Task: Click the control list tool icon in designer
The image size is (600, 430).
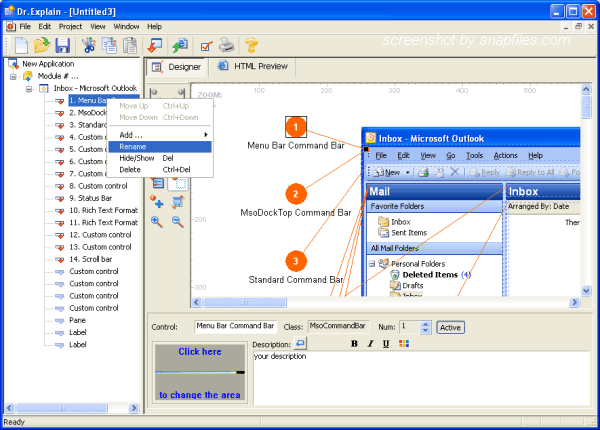Action: (x=158, y=183)
